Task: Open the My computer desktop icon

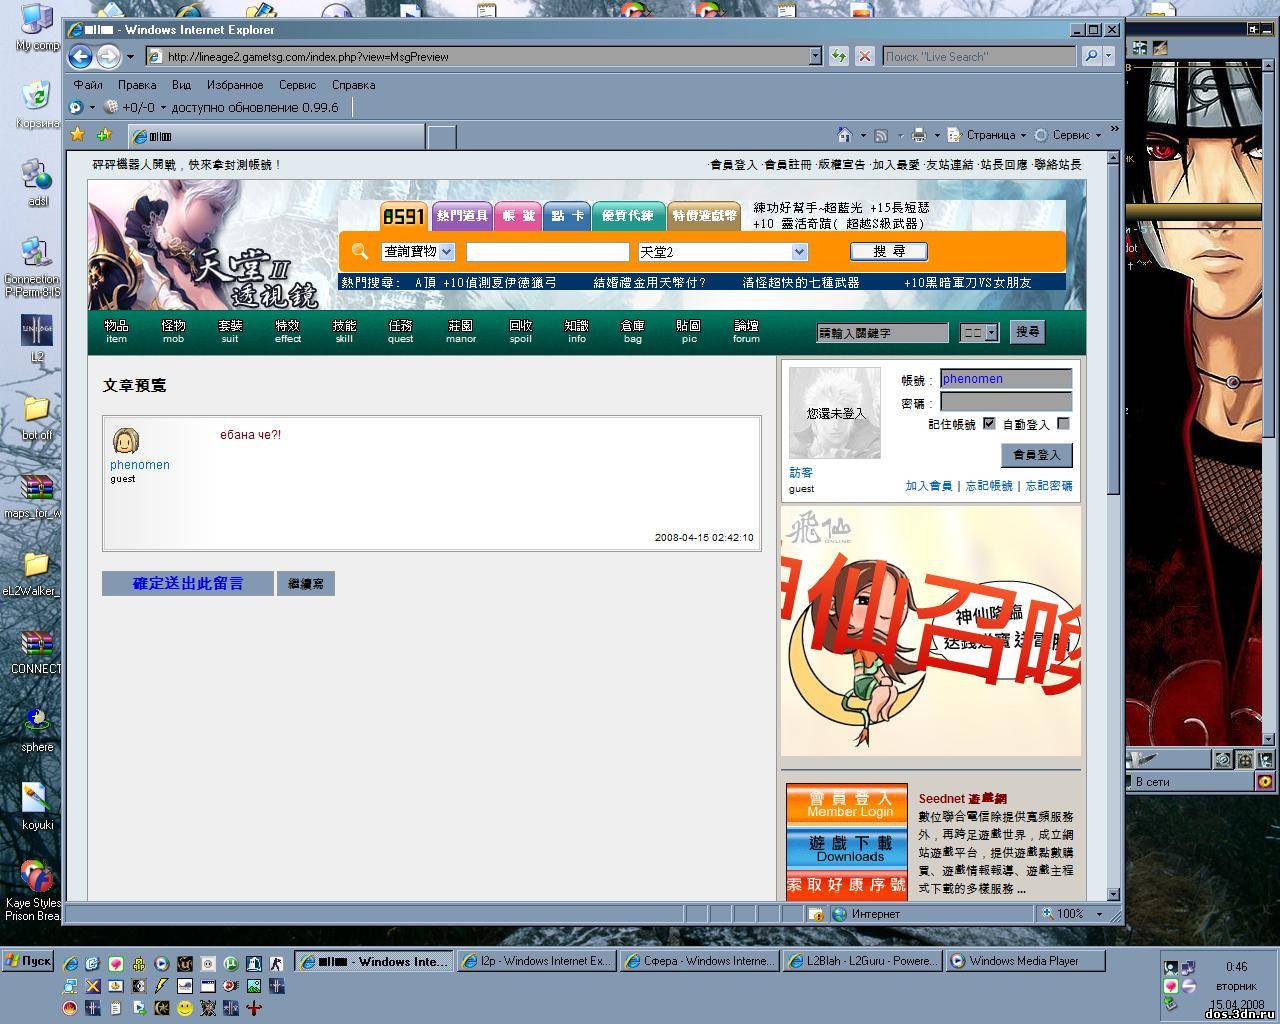Action: pos(37,28)
